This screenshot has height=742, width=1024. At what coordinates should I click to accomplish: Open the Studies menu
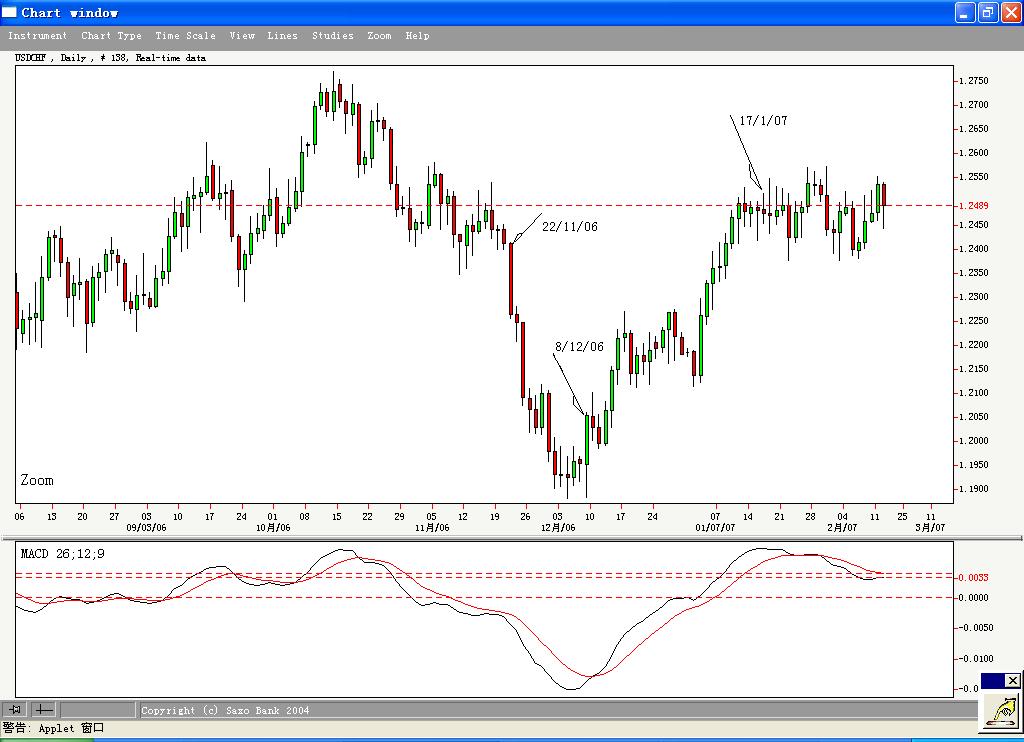point(332,36)
